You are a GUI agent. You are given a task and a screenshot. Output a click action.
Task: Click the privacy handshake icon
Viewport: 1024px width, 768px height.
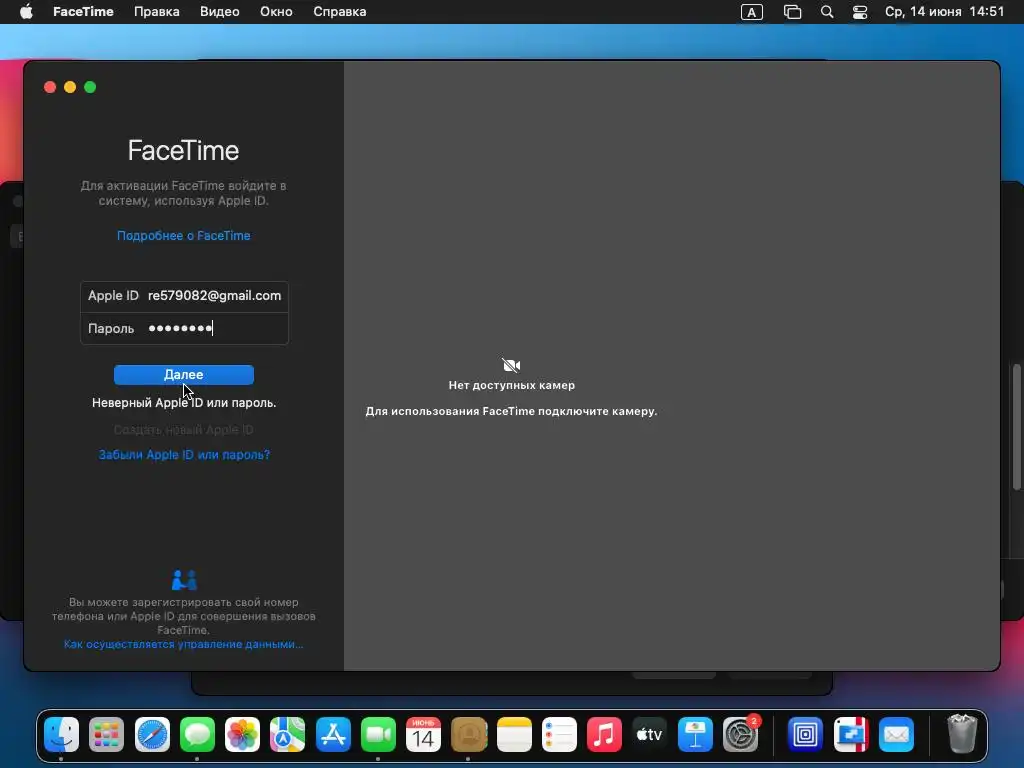184,580
